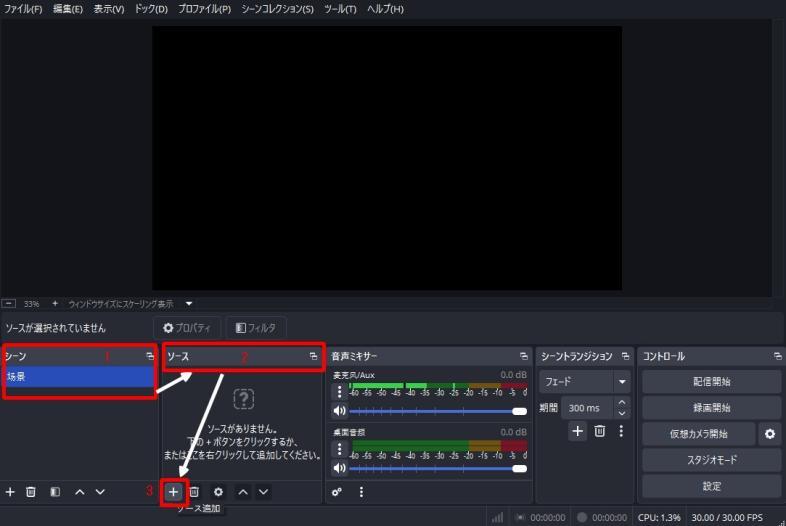Open Mic/Aux three-dot options menu
Viewport: 786px width, 526px height.
[339, 391]
